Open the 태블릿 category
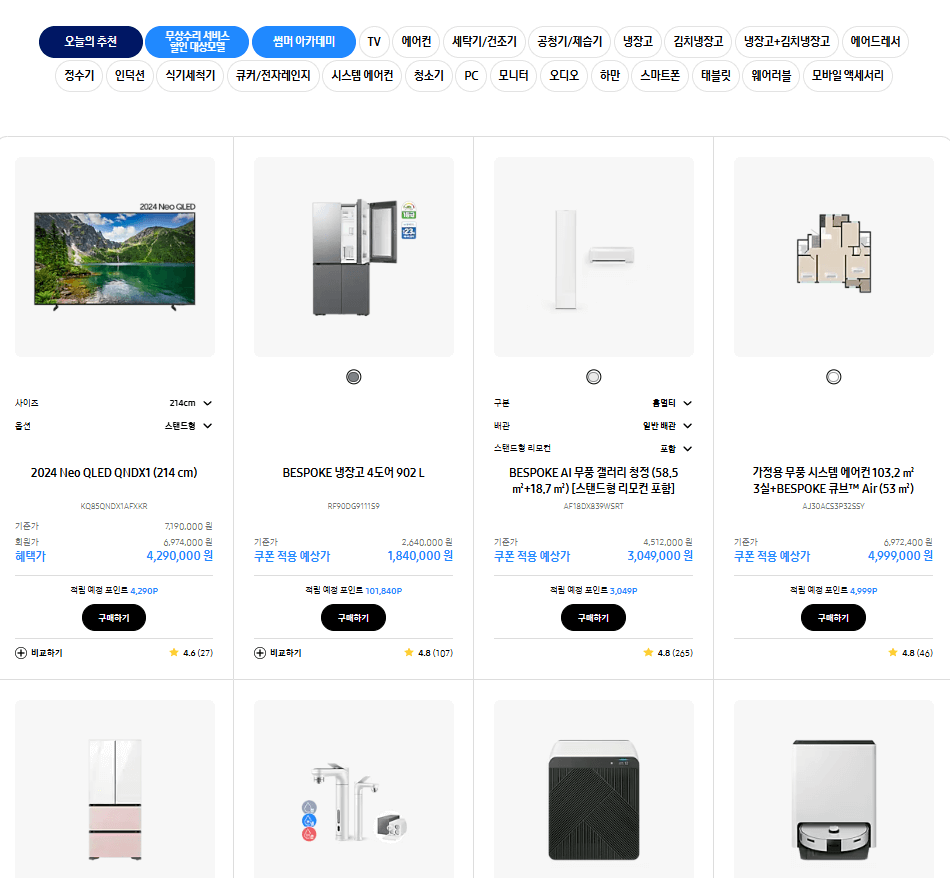 (716, 76)
